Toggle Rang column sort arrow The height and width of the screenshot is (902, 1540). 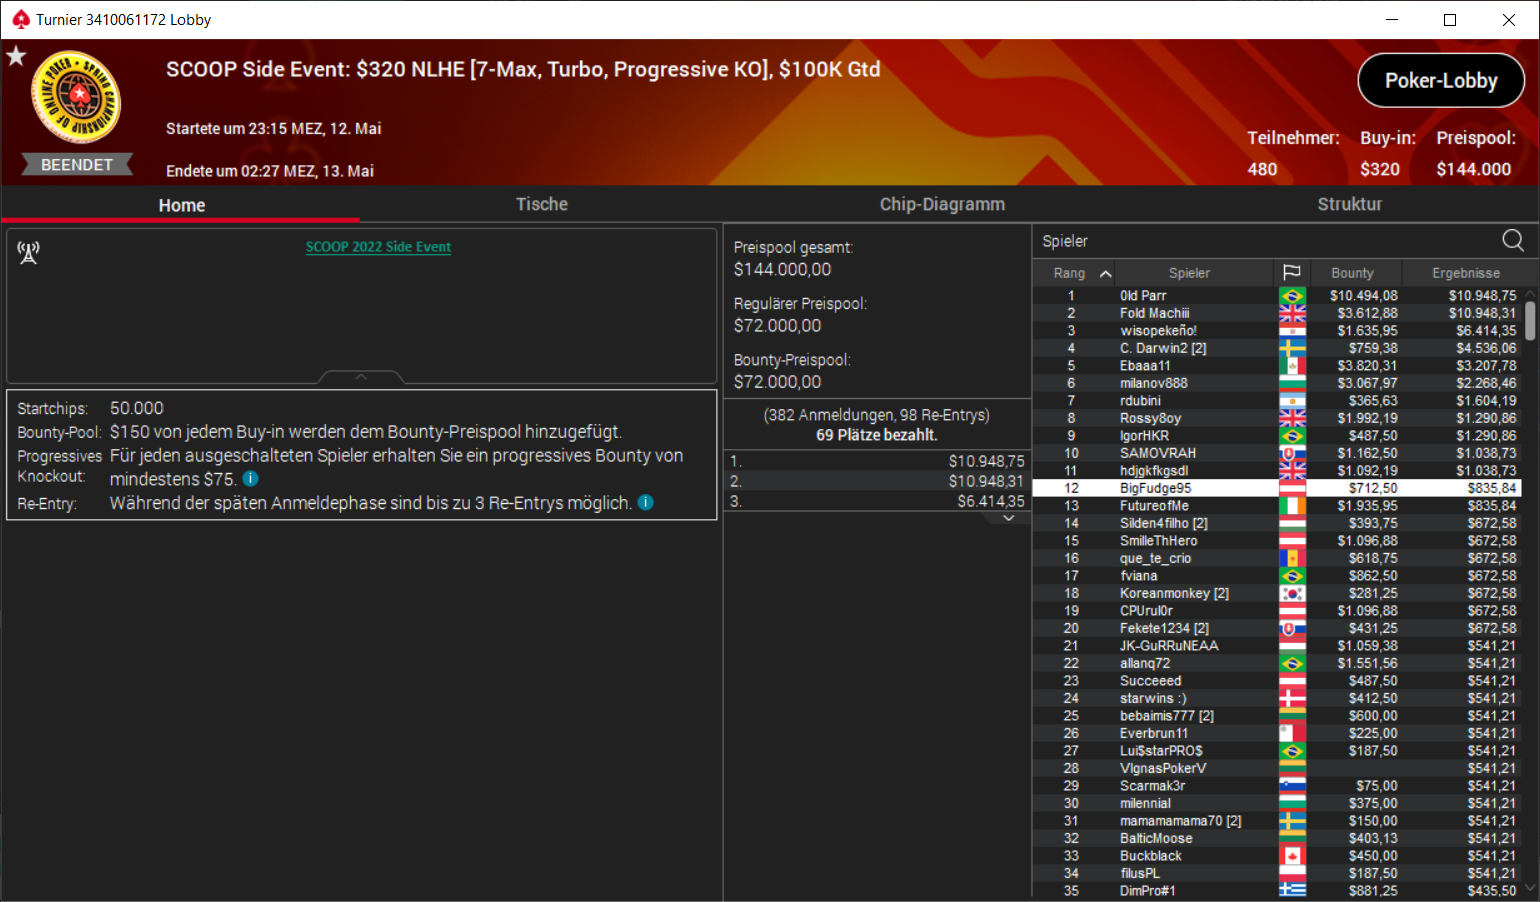click(x=1105, y=273)
